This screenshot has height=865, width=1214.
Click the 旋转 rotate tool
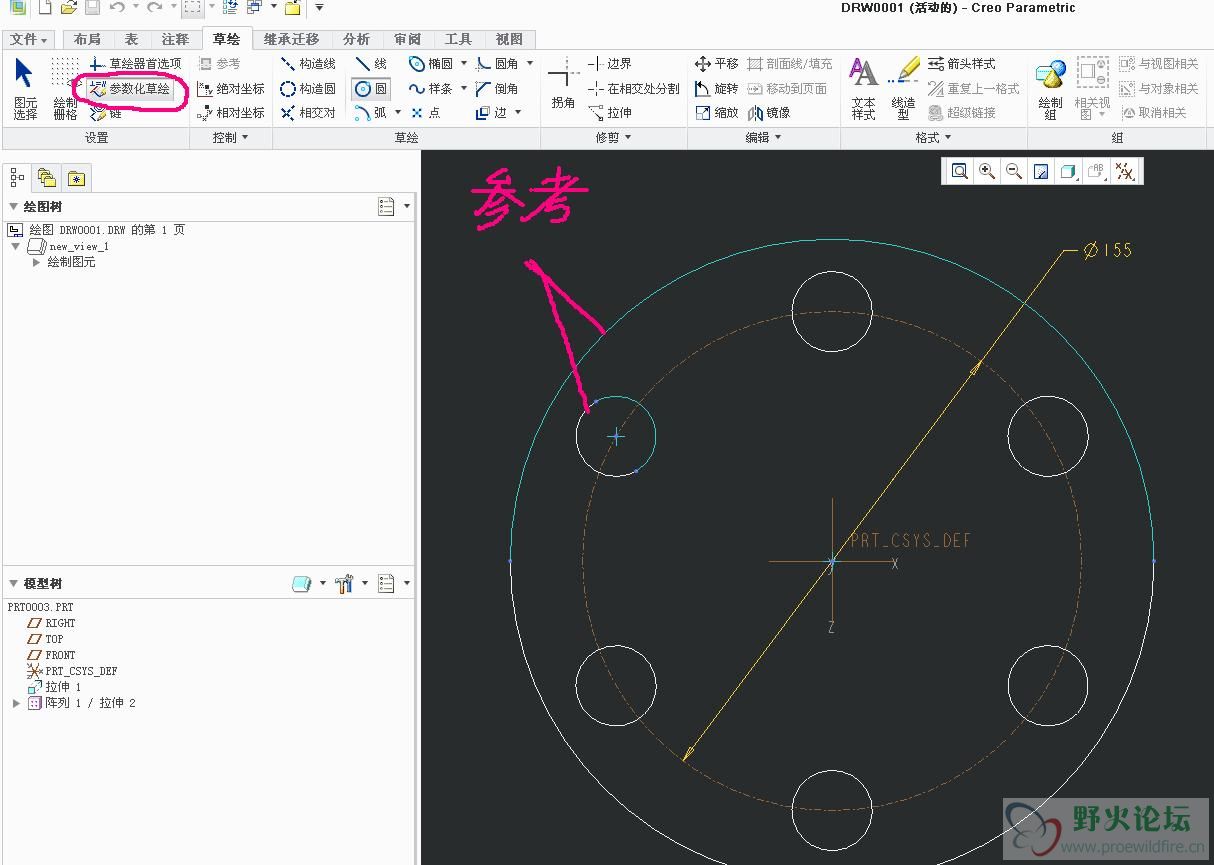tap(716, 89)
